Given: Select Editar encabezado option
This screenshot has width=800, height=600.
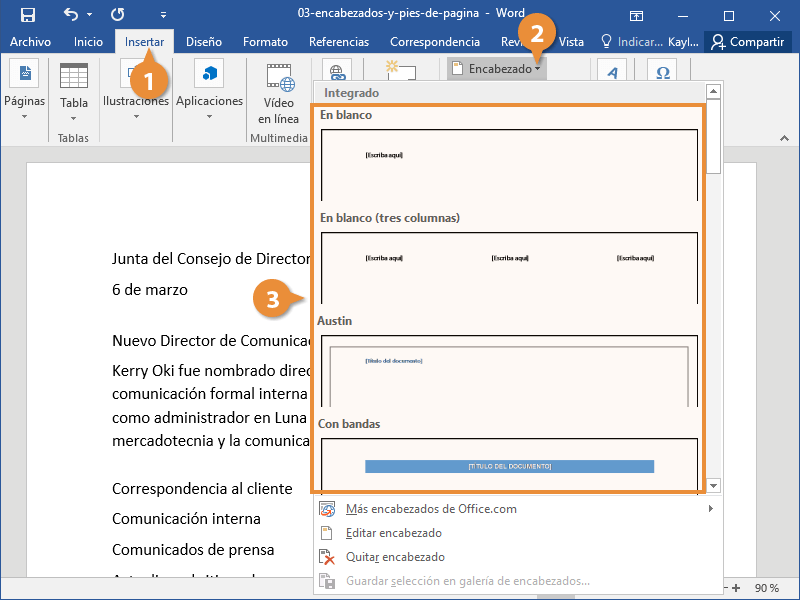Looking at the screenshot, I should coord(393,533).
